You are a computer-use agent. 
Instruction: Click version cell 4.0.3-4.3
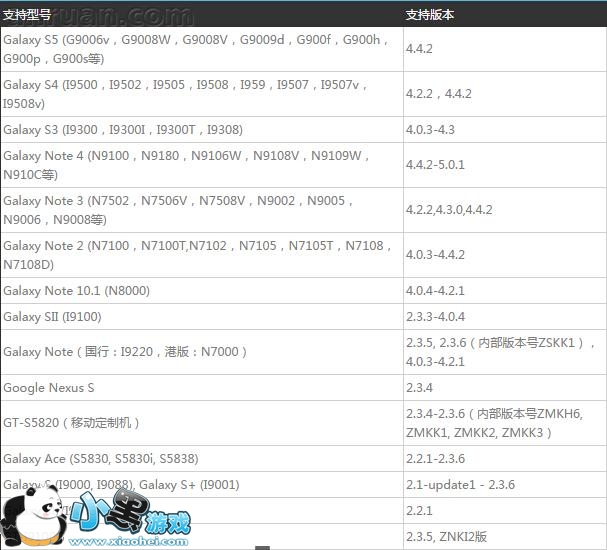click(x=505, y=130)
